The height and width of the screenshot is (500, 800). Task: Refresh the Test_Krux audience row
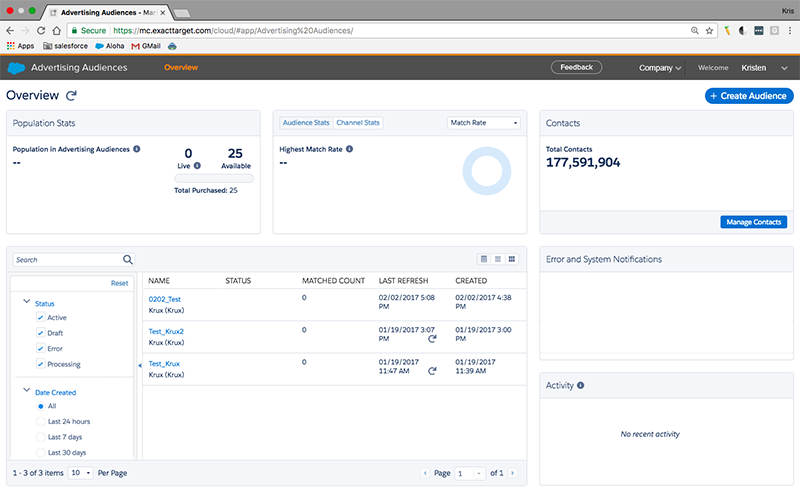coord(432,371)
